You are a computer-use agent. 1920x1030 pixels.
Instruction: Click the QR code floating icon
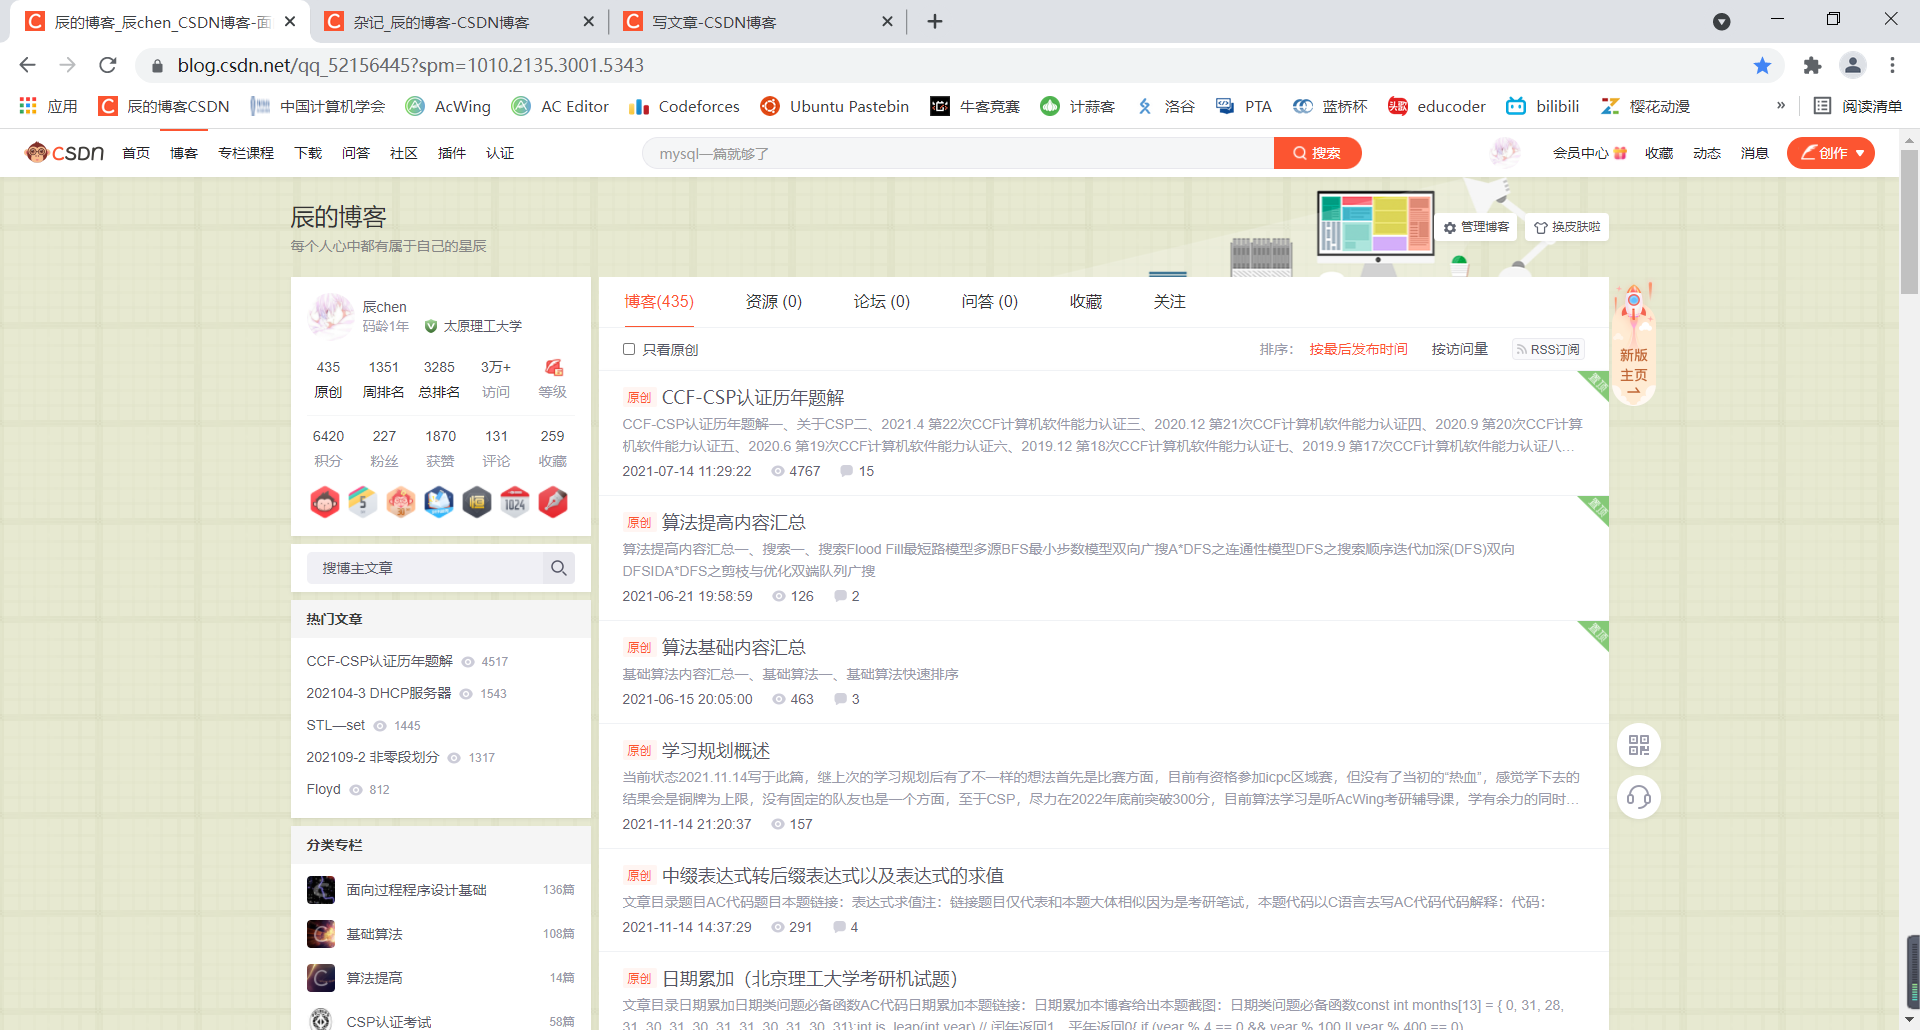(1638, 745)
